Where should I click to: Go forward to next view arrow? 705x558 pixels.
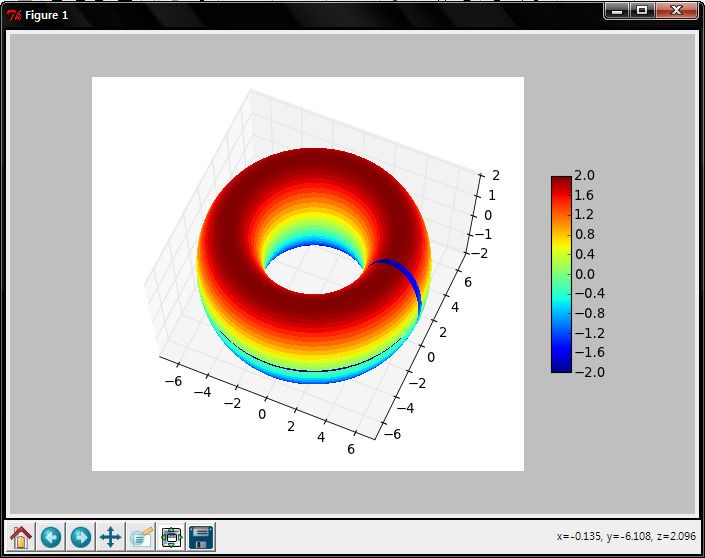coord(81,537)
